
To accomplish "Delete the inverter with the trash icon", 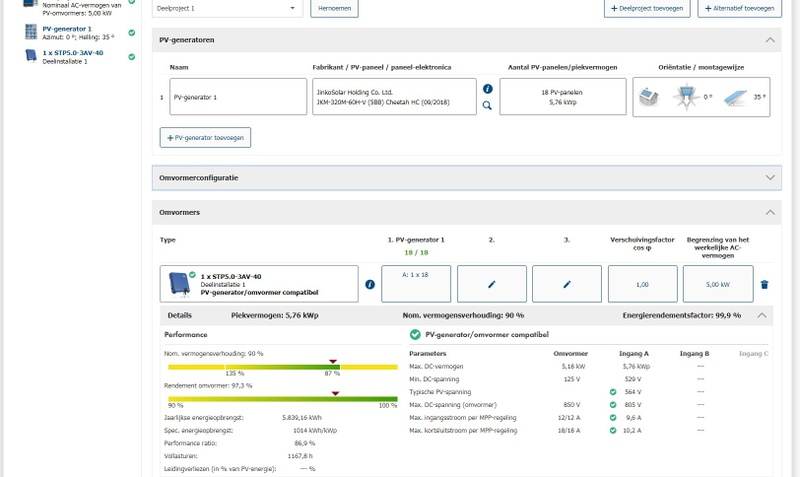I will [x=764, y=284].
